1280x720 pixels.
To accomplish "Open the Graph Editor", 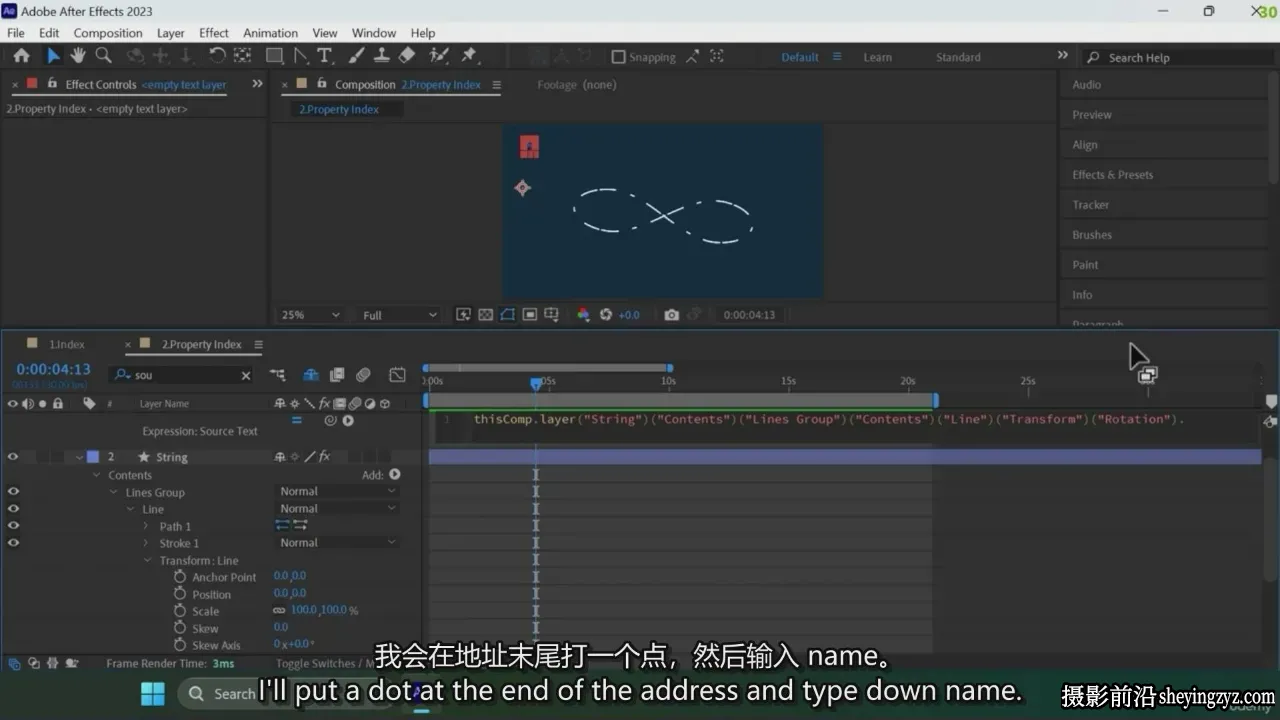I will 397,375.
